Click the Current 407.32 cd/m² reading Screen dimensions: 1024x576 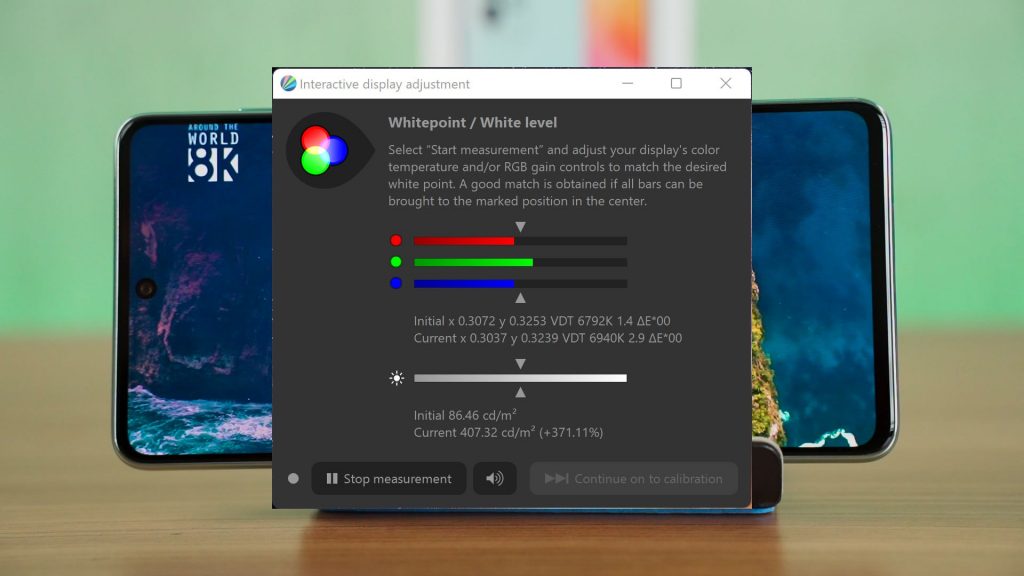pyautogui.click(x=508, y=432)
